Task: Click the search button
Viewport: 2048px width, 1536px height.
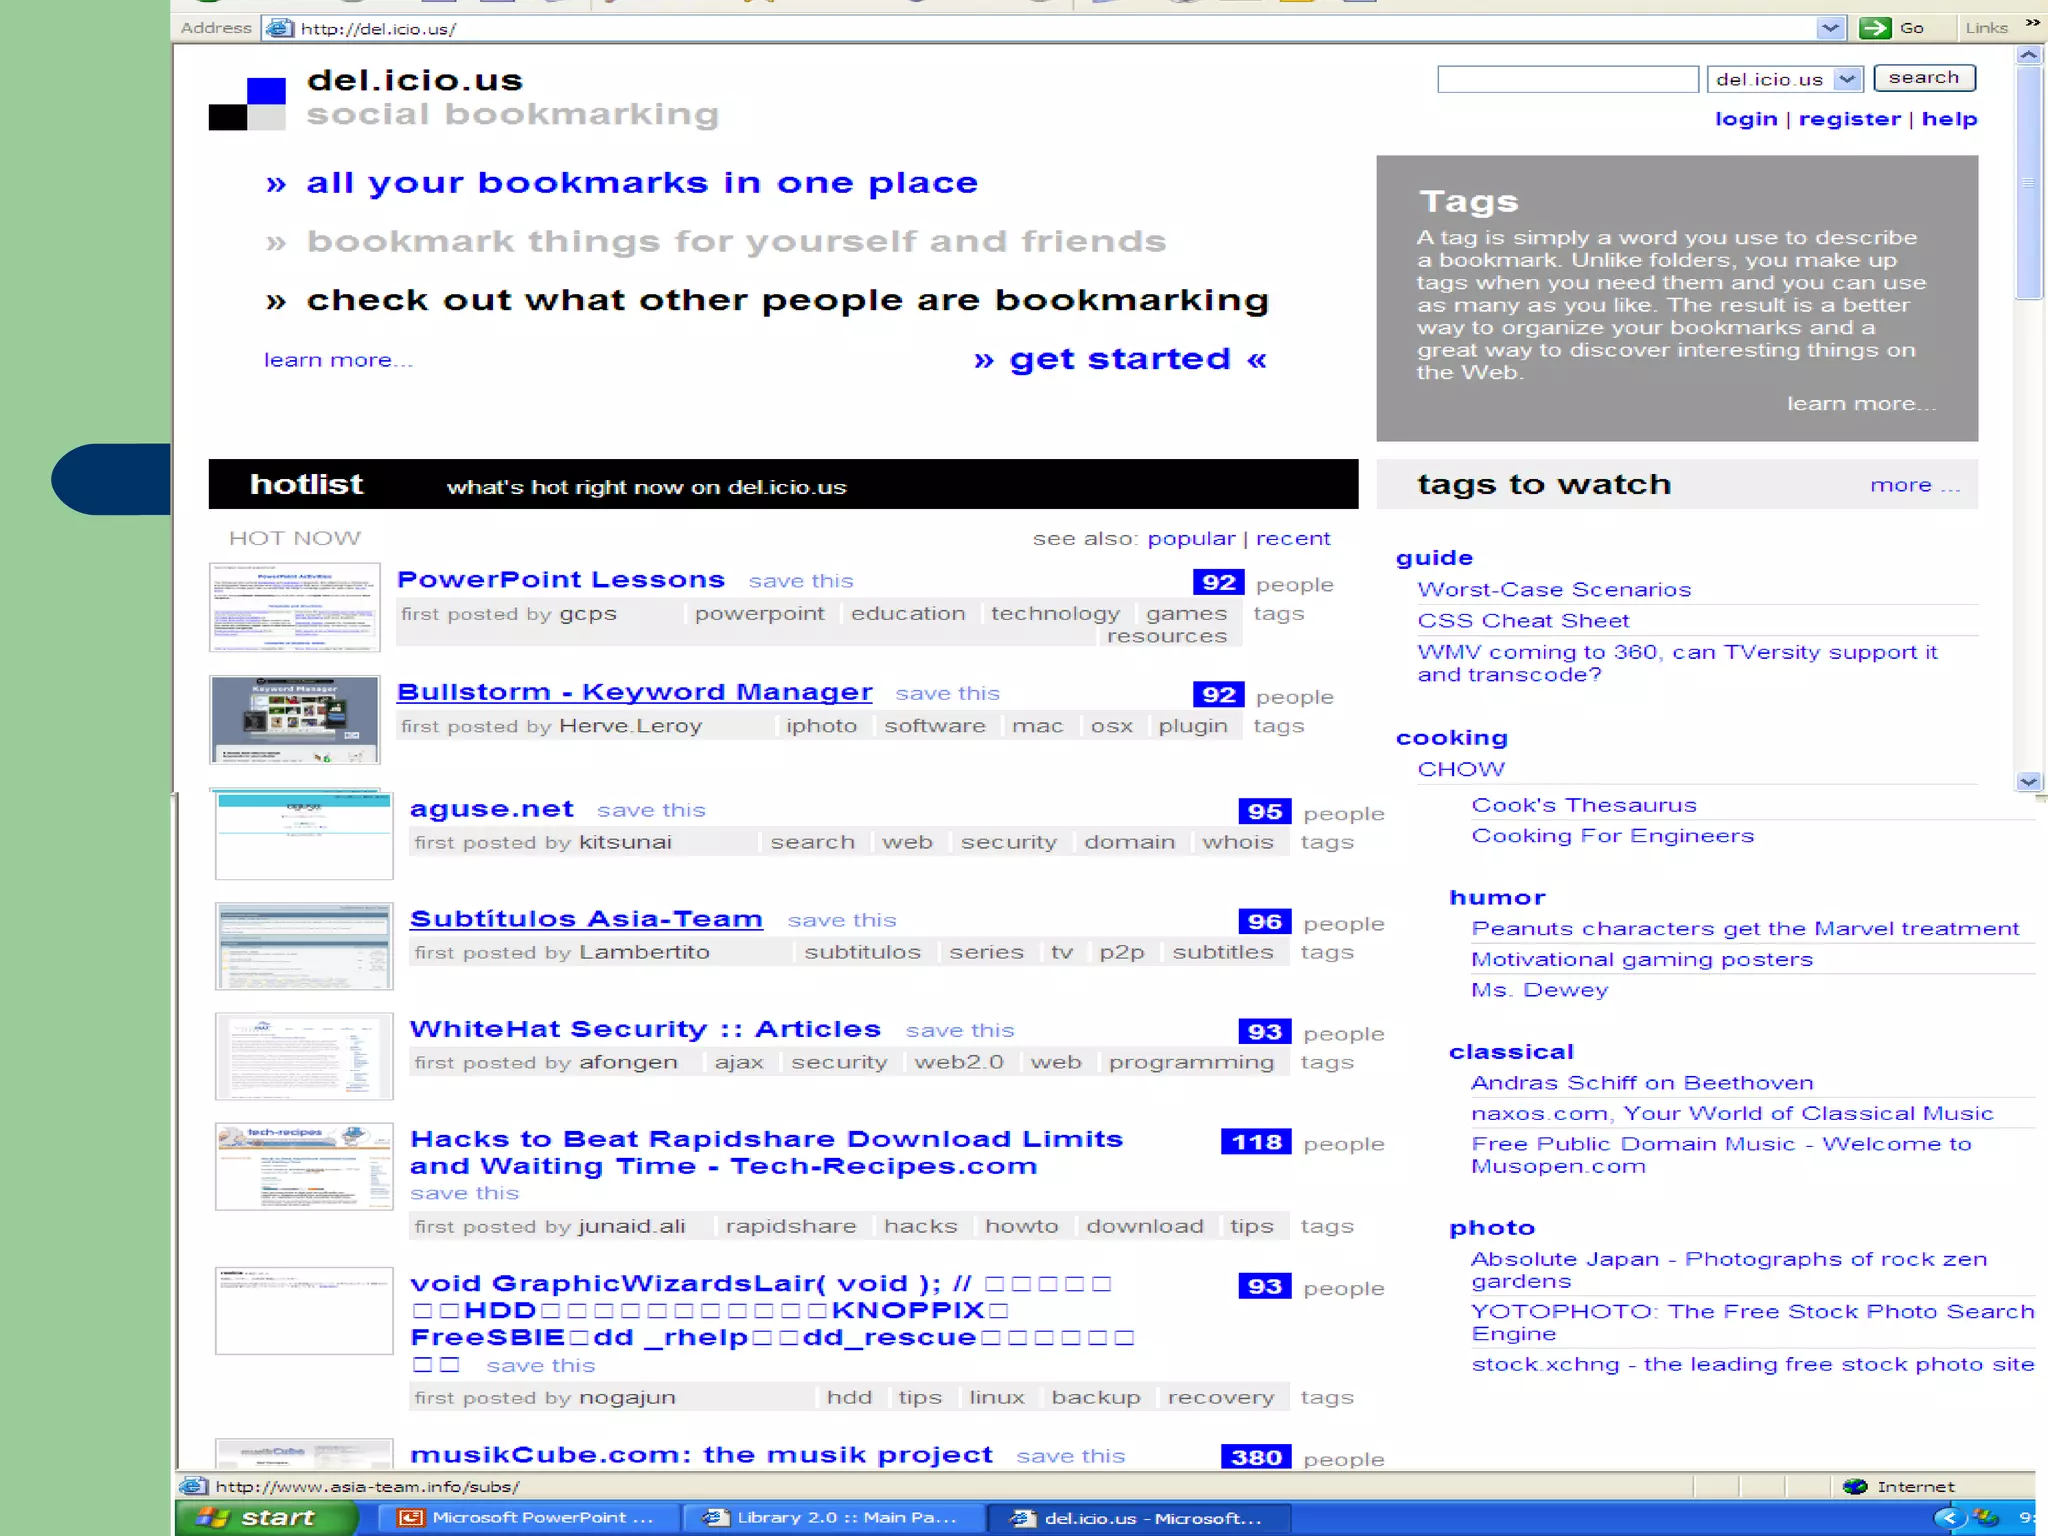Action: (1923, 78)
